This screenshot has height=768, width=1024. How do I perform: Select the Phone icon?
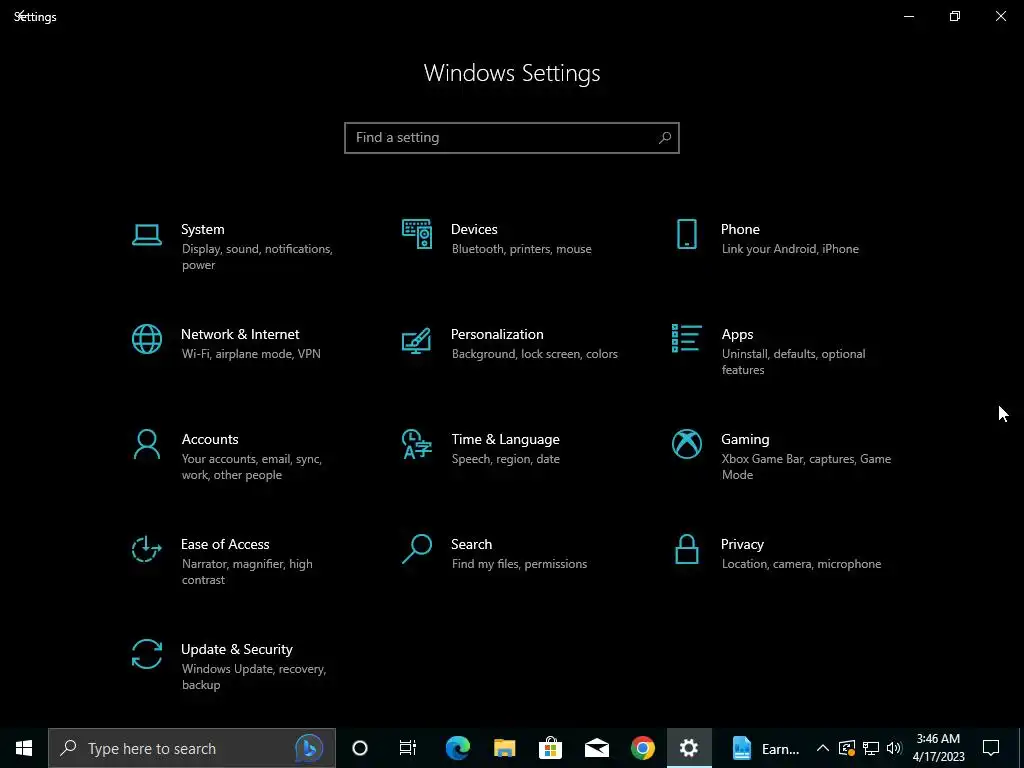tap(686, 234)
